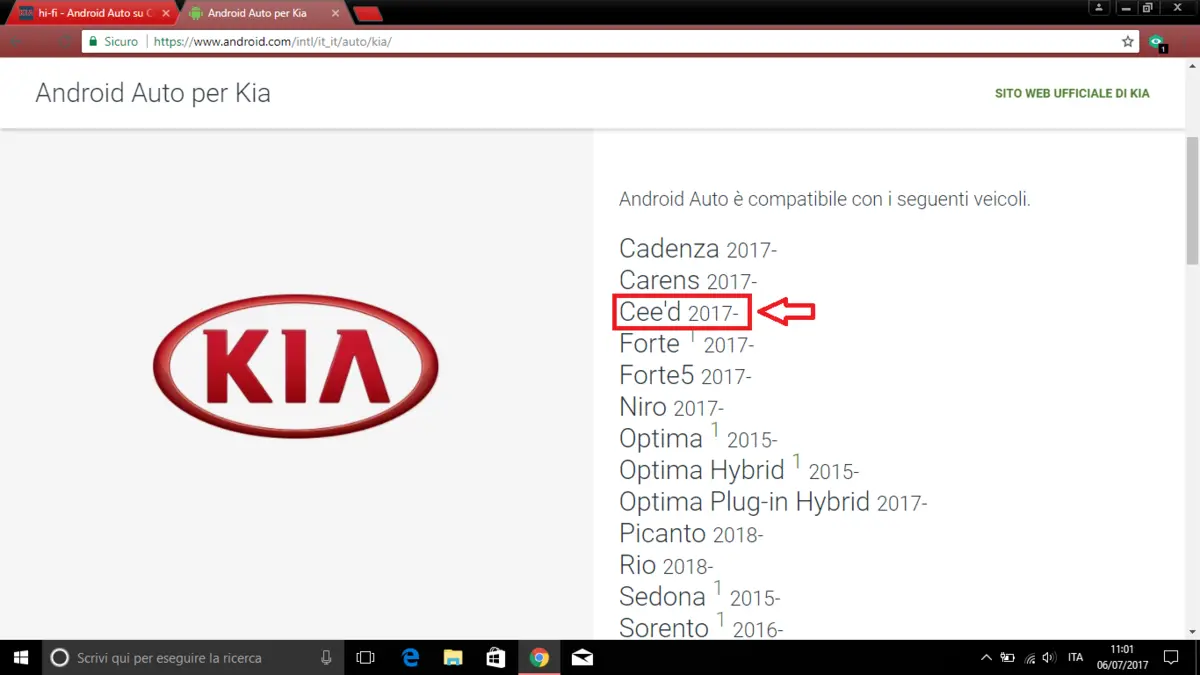The image size is (1200, 675).
Task: Check battery status in system tray
Action: pos(1008,657)
